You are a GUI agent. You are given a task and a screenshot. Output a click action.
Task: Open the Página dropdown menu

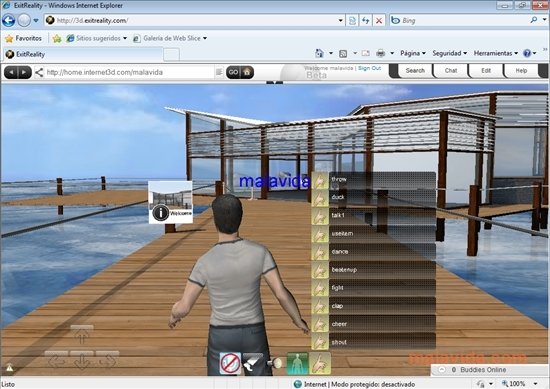pyautogui.click(x=413, y=53)
